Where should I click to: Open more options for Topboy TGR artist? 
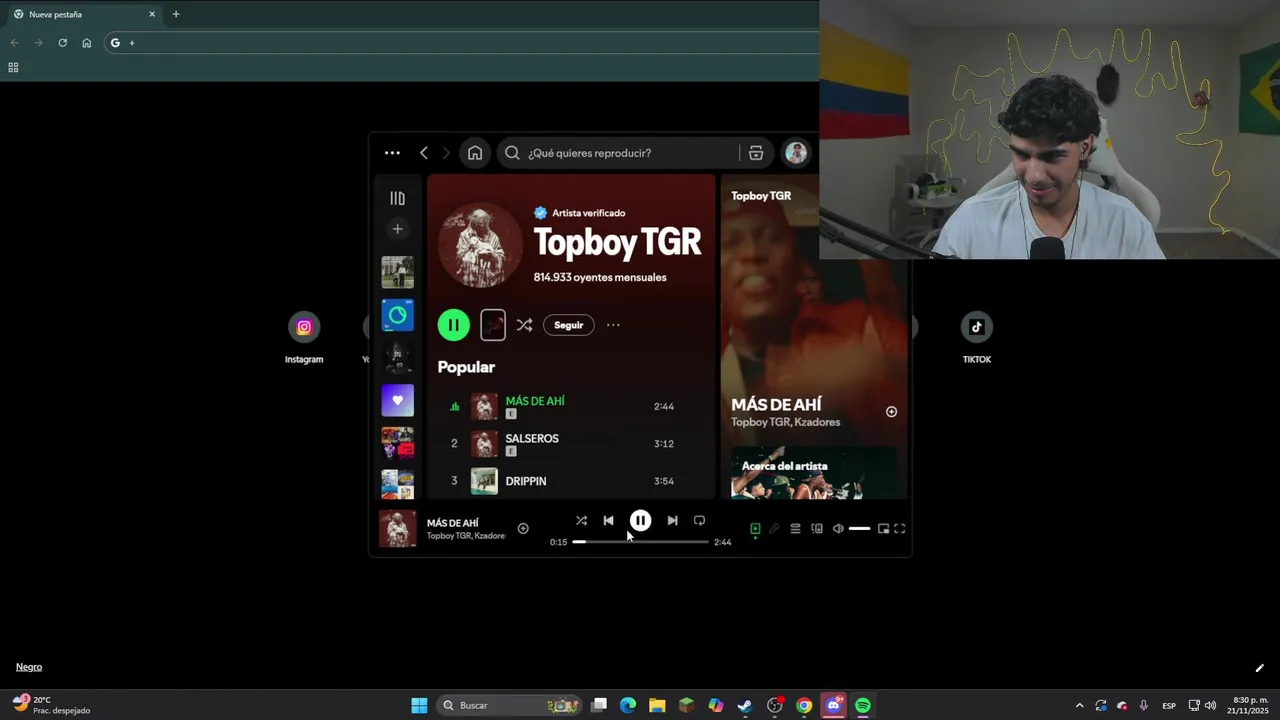pos(613,325)
